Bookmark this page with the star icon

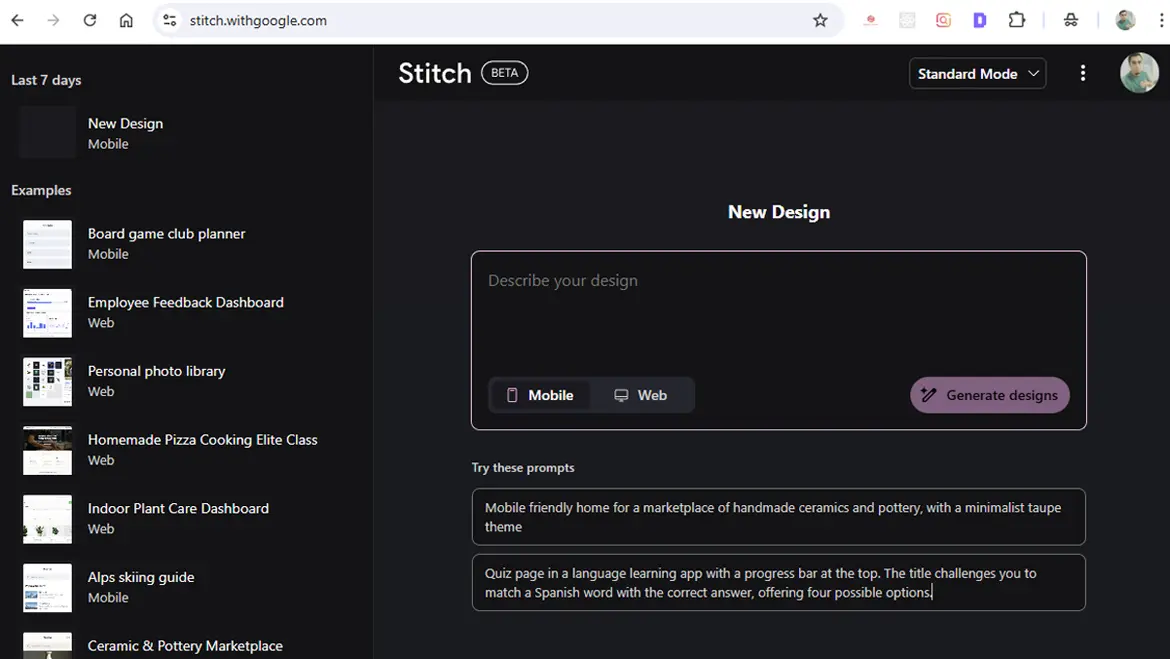pos(820,20)
